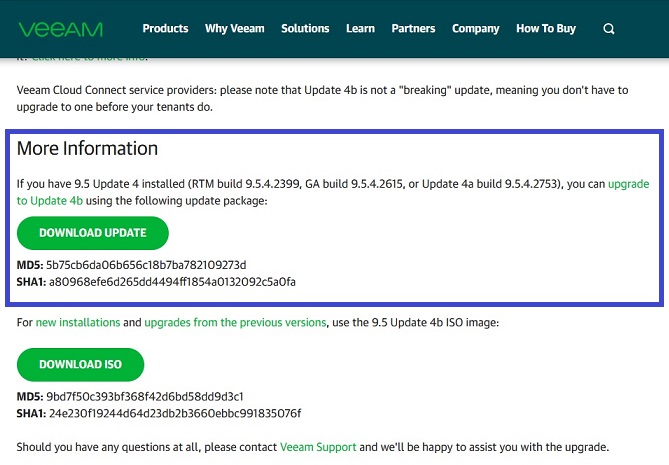The width and height of the screenshot is (669, 465).
Task: Click the Veeam logo
Action: pos(61,29)
